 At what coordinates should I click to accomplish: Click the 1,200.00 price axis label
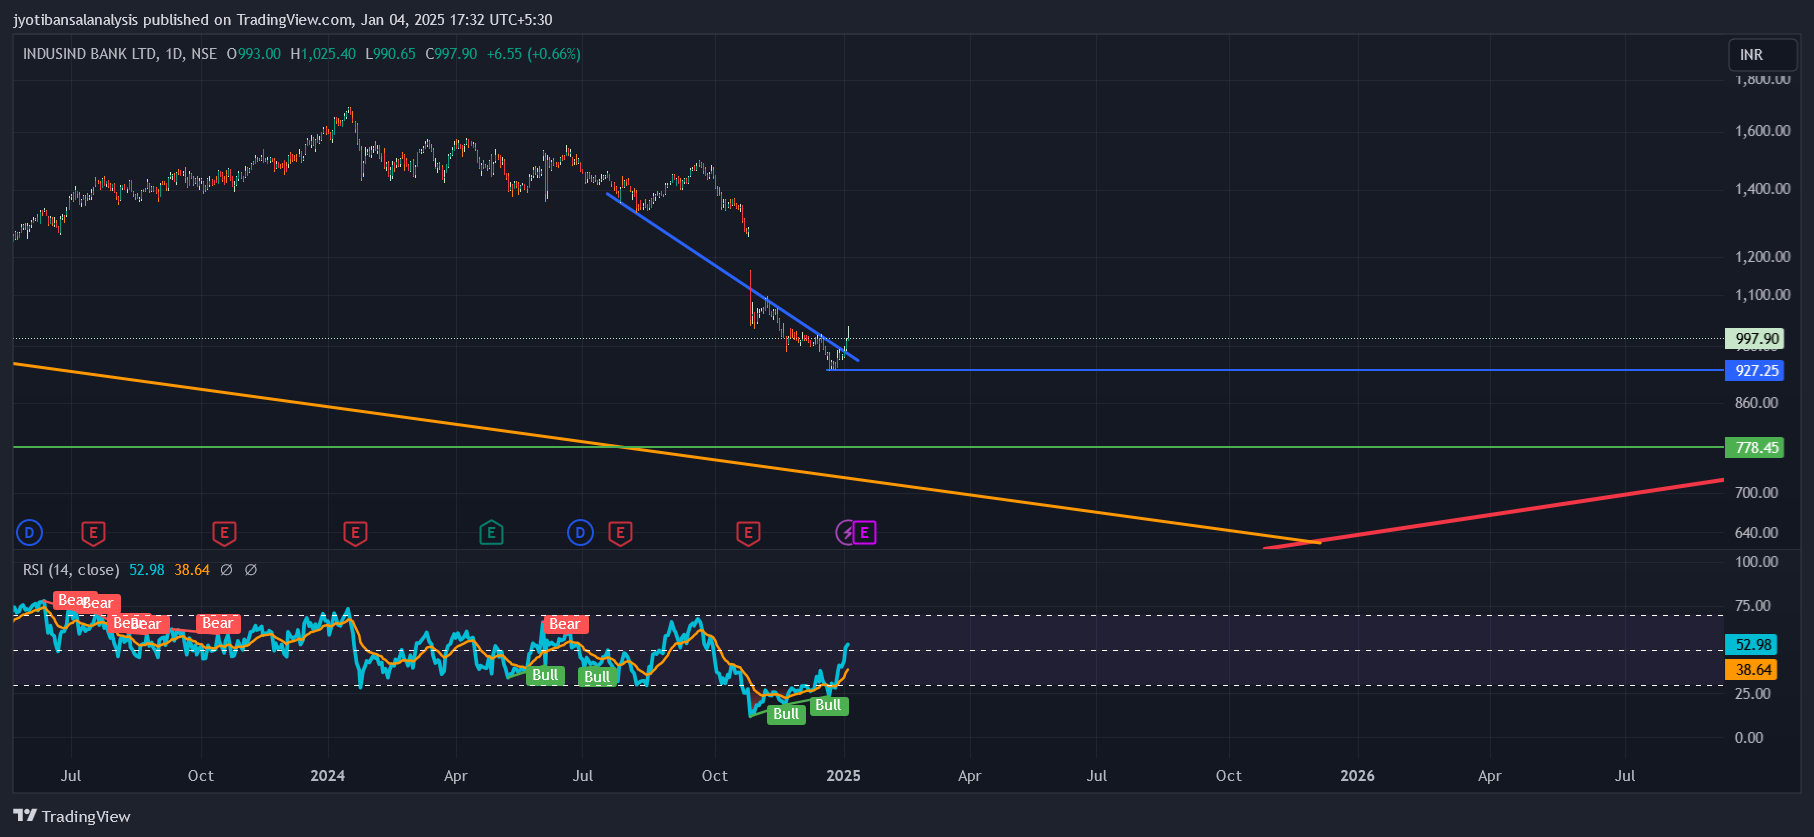click(x=1762, y=257)
